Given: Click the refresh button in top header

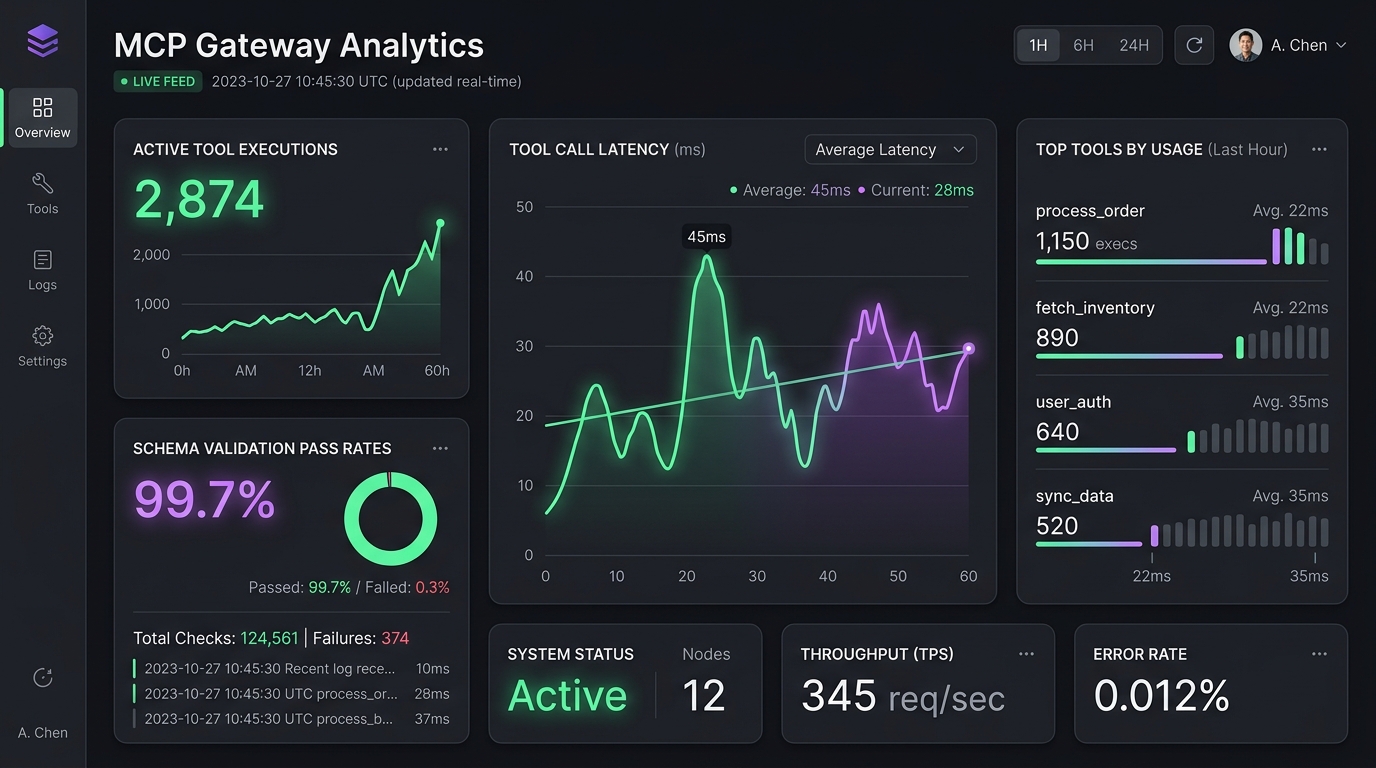Looking at the screenshot, I should click(x=1194, y=45).
